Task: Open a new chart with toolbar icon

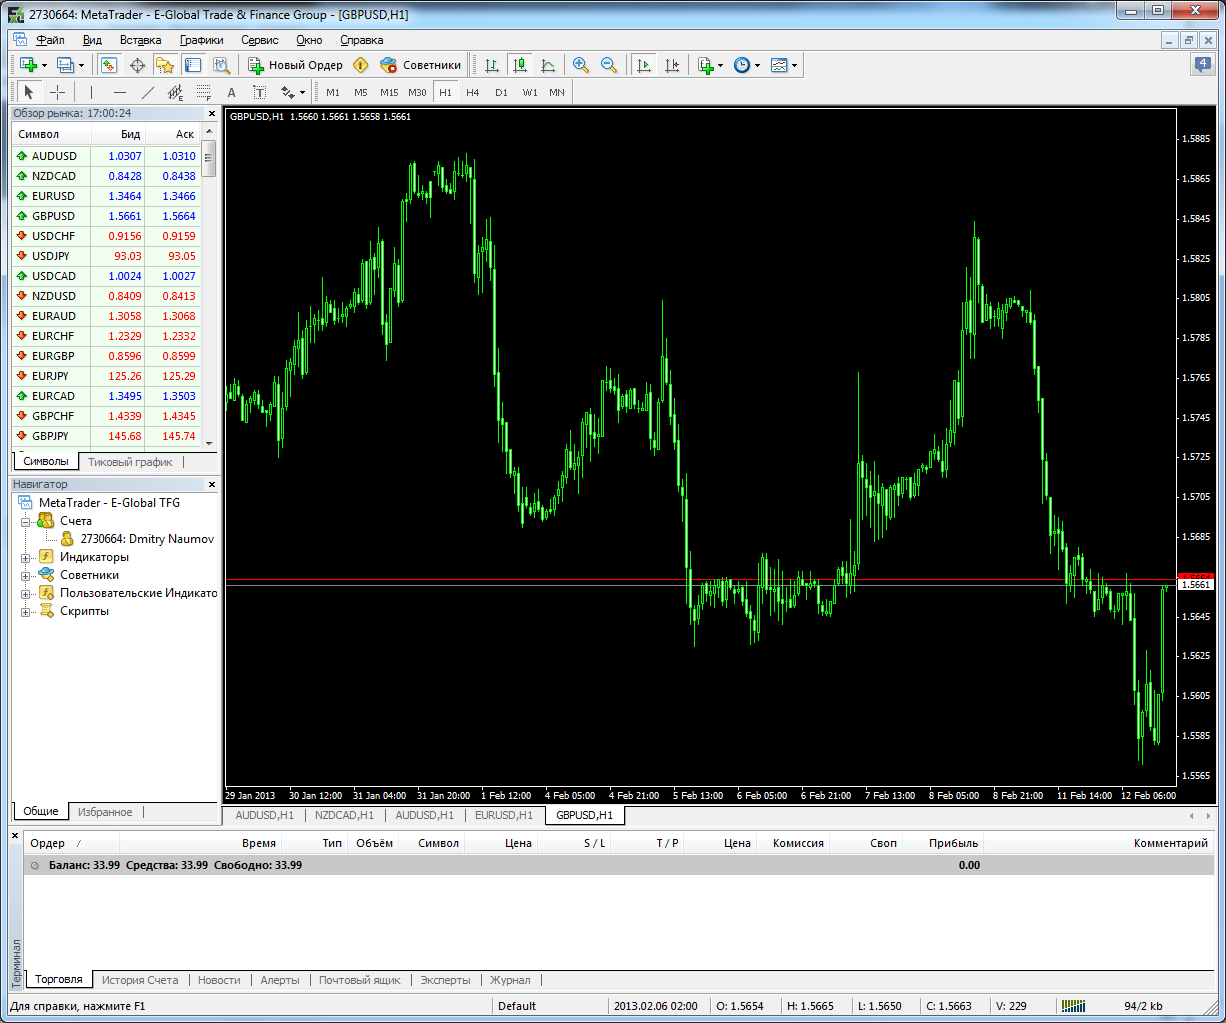Action: [28, 65]
